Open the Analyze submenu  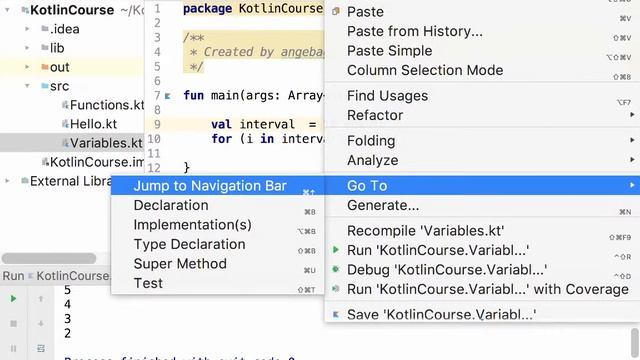(482, 160)
